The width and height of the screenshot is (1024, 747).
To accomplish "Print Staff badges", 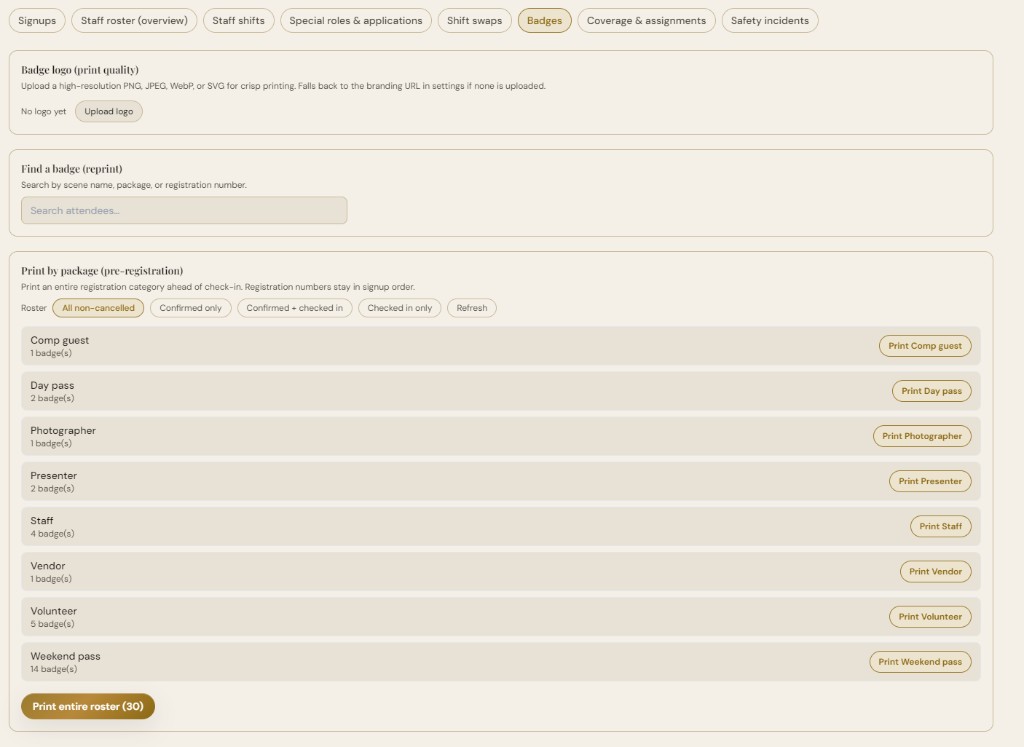I will click(x=940, y=526).
